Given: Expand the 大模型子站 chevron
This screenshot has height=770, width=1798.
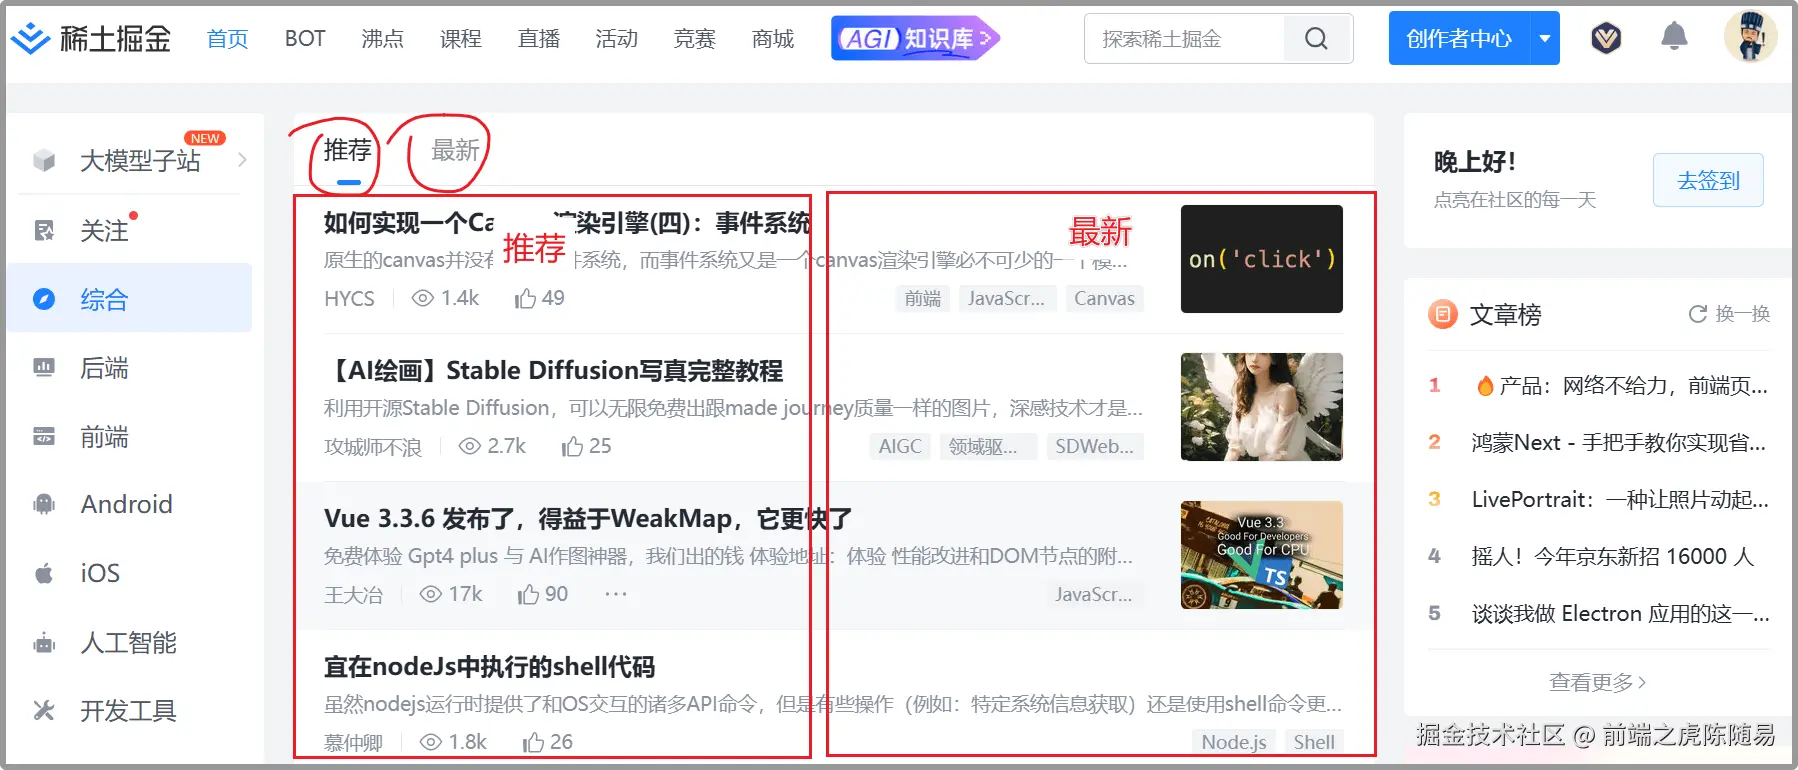Looking at the screenshot, I should coord(242,160).
